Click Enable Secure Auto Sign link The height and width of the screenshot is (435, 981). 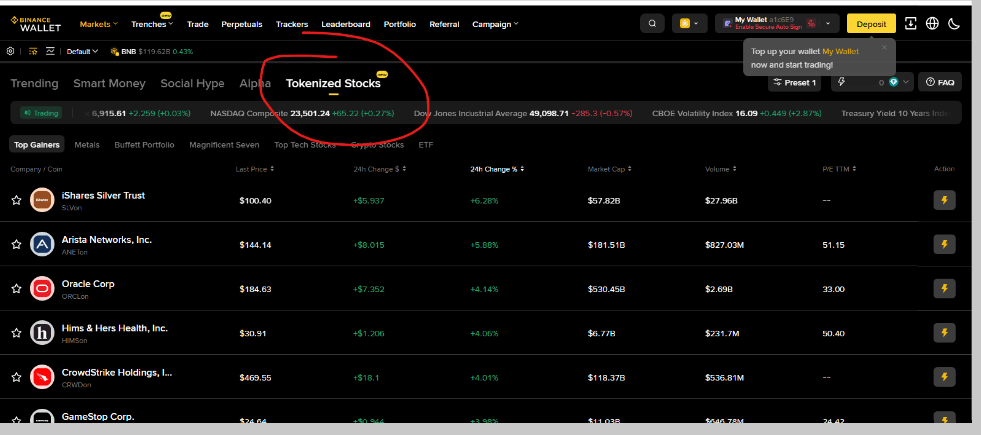coord(768,28)
